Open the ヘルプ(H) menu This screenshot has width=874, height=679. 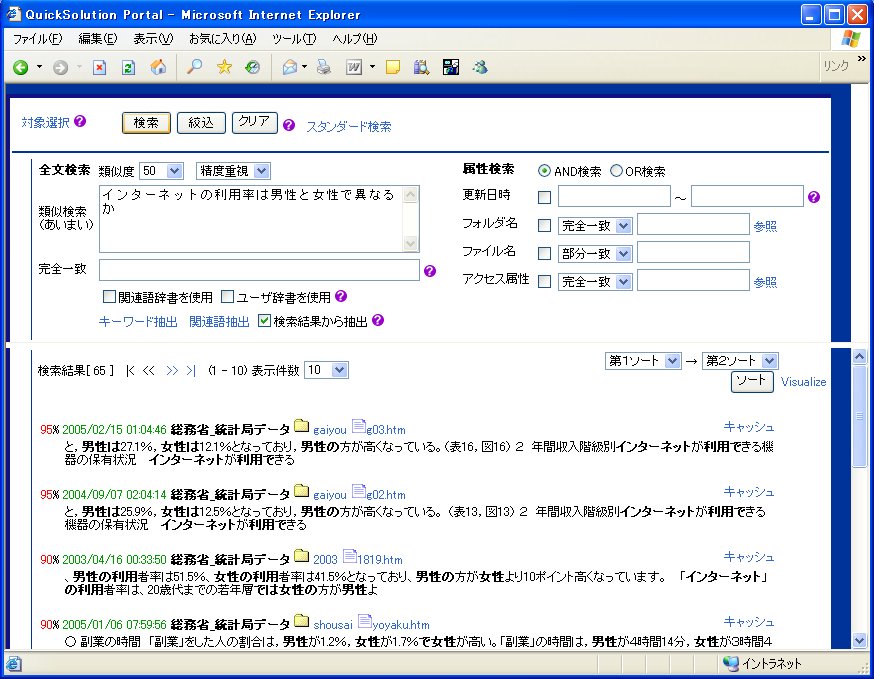pyautogui.click(x=355, y=38)
